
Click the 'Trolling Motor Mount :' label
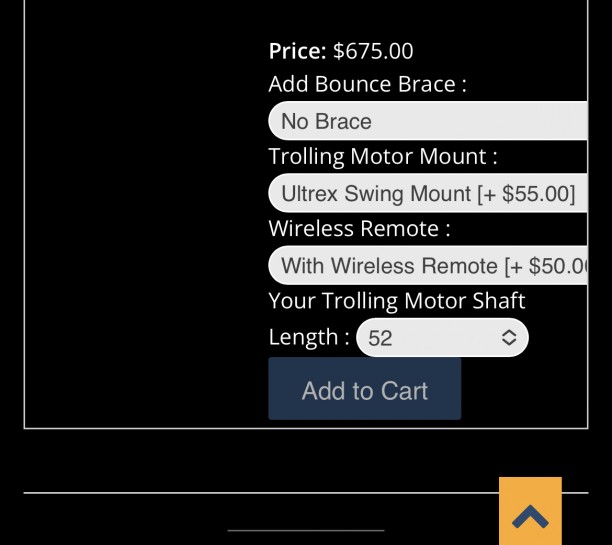coord(382,157)
